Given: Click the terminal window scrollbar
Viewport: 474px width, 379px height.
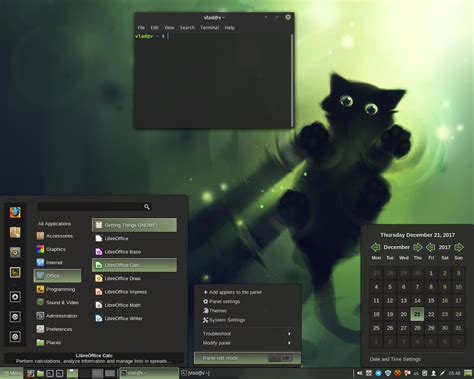Looking at the screenshot, I should (292, 79).
